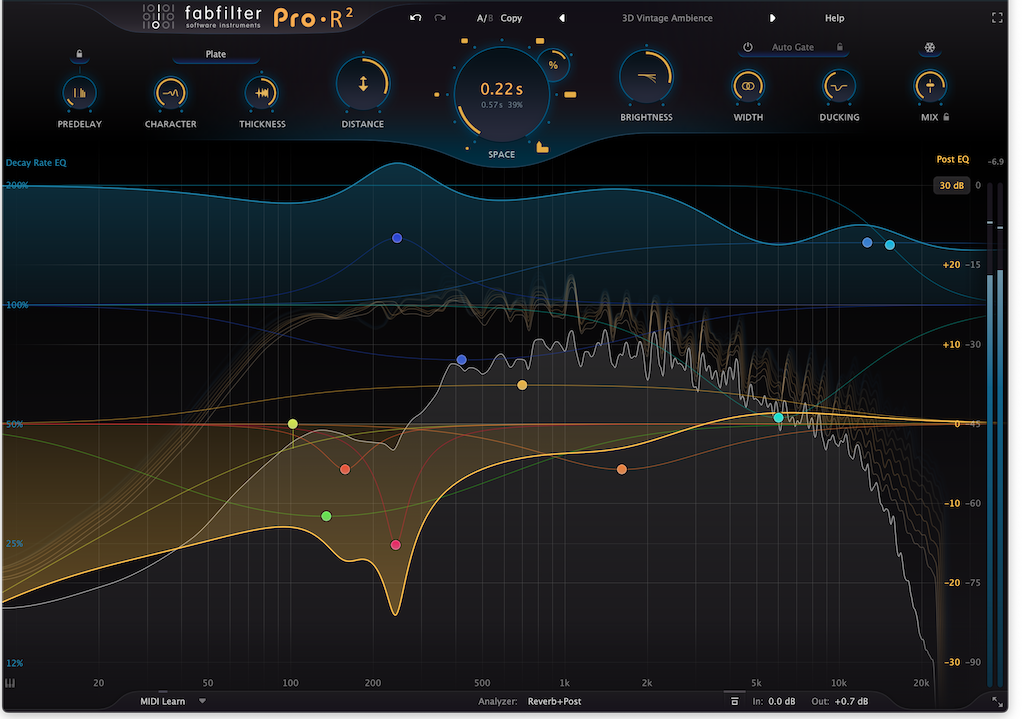Open the 3D Vintage Ambience preset menu

(x=667, y=18)
